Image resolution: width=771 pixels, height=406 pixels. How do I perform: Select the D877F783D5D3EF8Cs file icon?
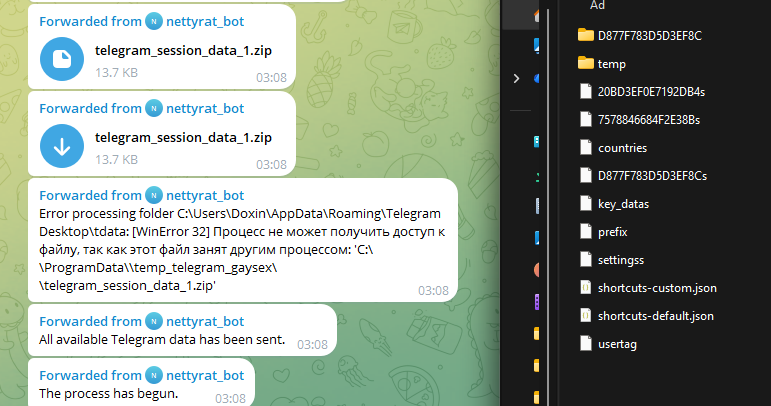586,175
